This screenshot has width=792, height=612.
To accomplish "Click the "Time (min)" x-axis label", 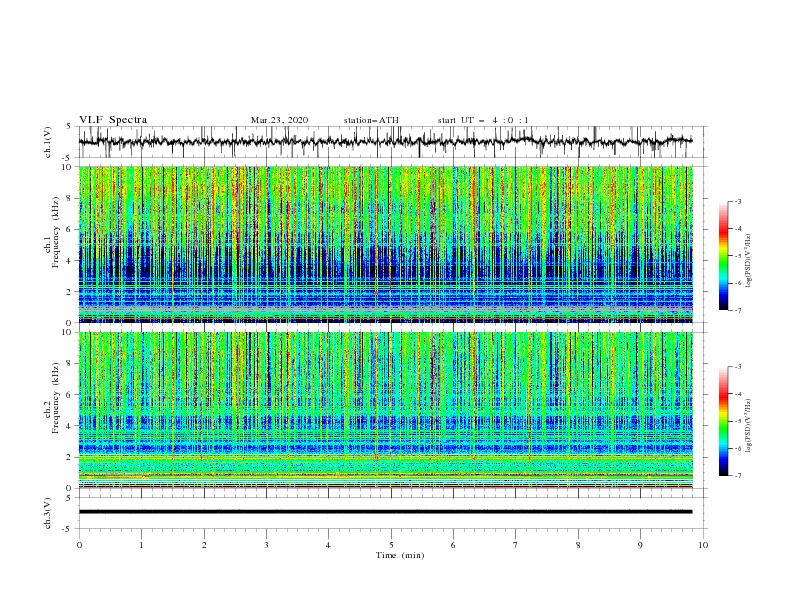I will coord(400,555).
